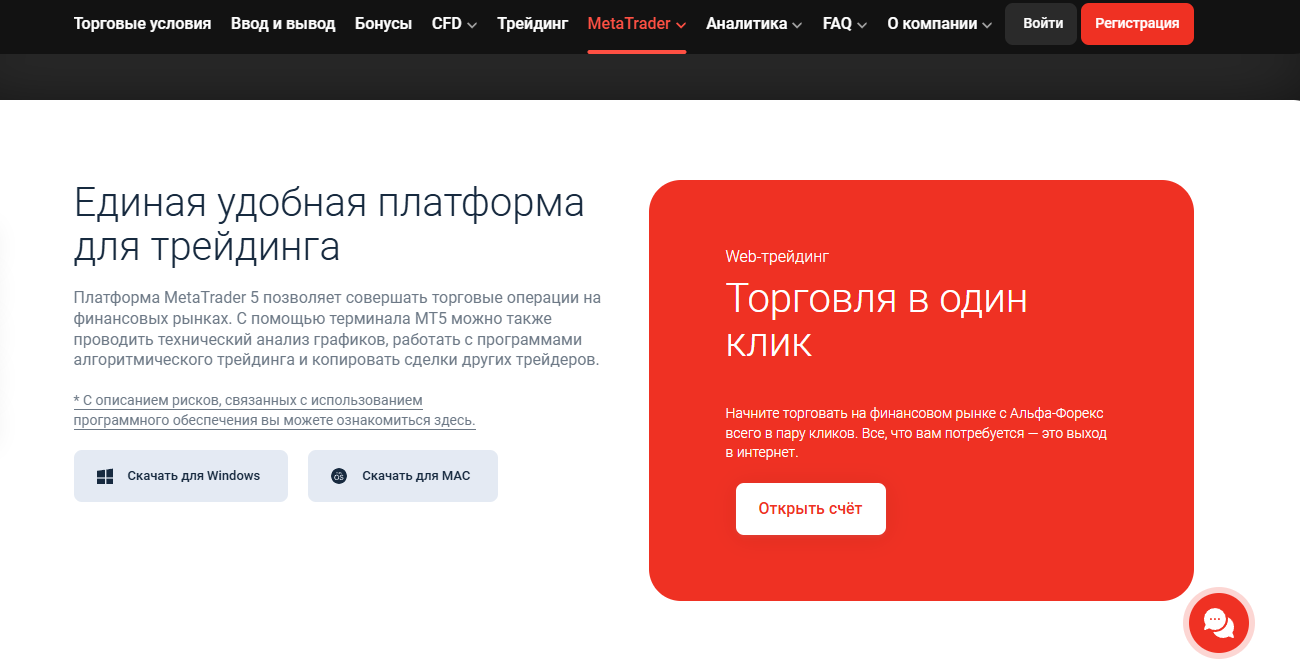This screenshot has width=1300, height=670.
Task: Expand the MetaTrader menu chevron
Action: click(x=681, y=25)
